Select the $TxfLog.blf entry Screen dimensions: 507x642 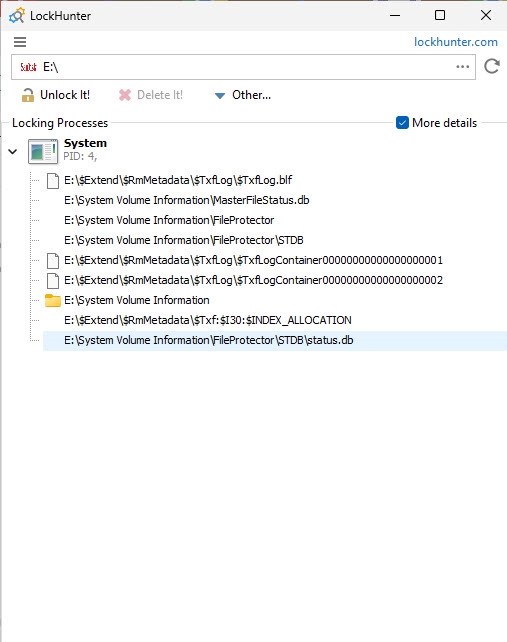pyautogui.click(x=178, y=180)
